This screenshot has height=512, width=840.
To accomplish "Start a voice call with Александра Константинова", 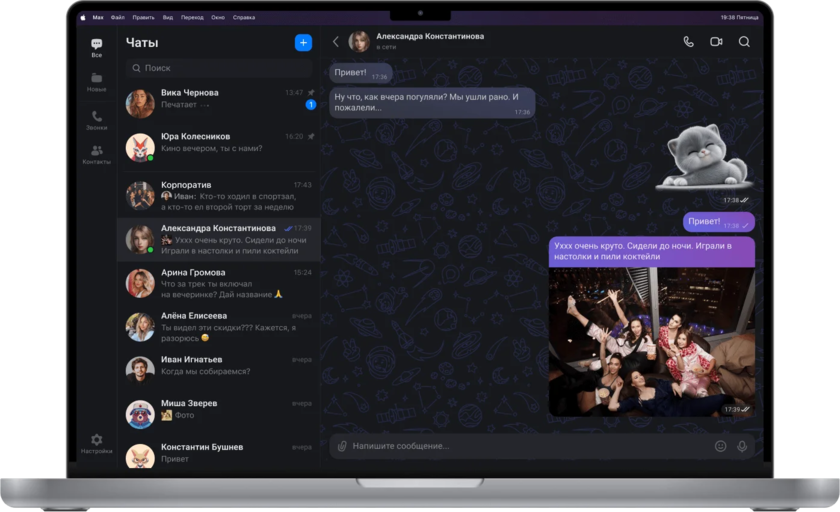I will 688,42.
